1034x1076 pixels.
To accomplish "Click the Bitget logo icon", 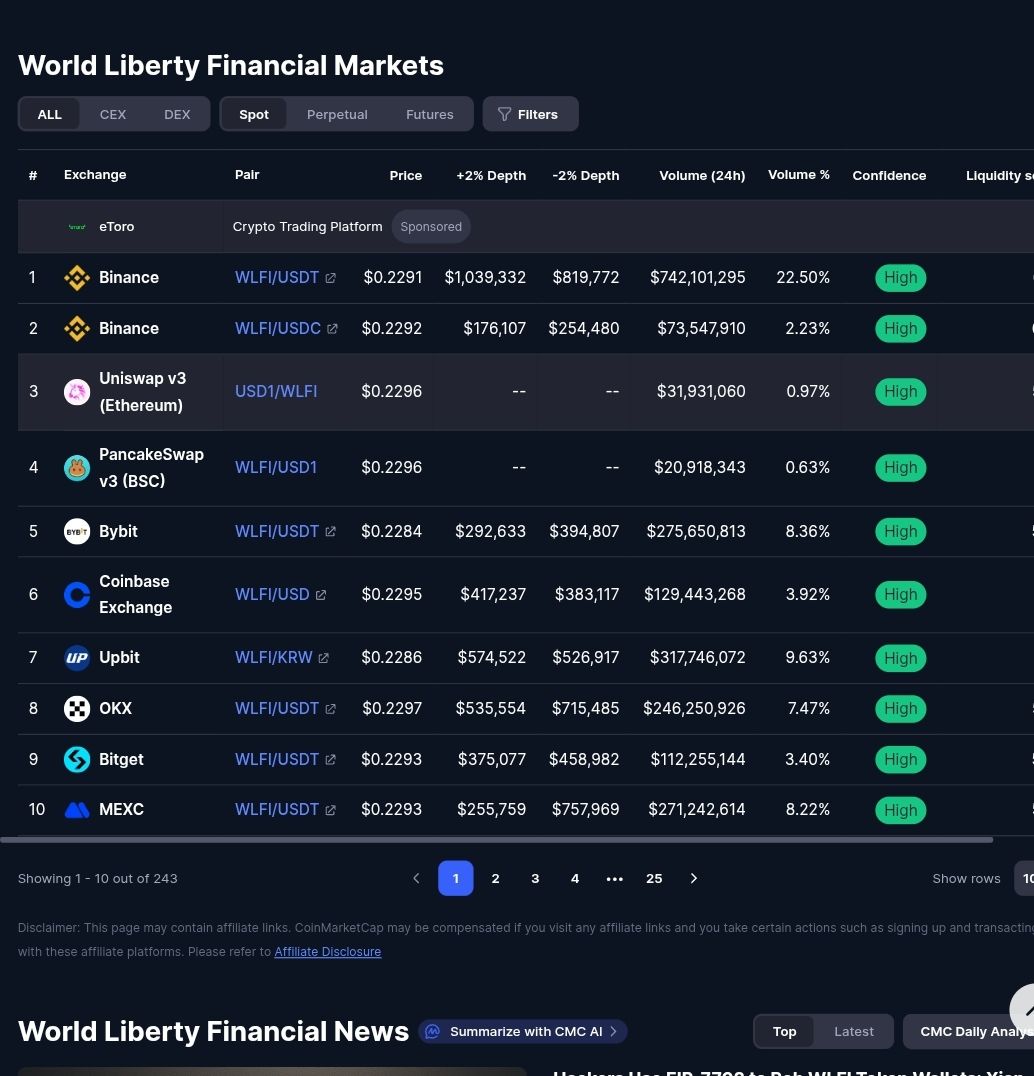I will point(77,760).
